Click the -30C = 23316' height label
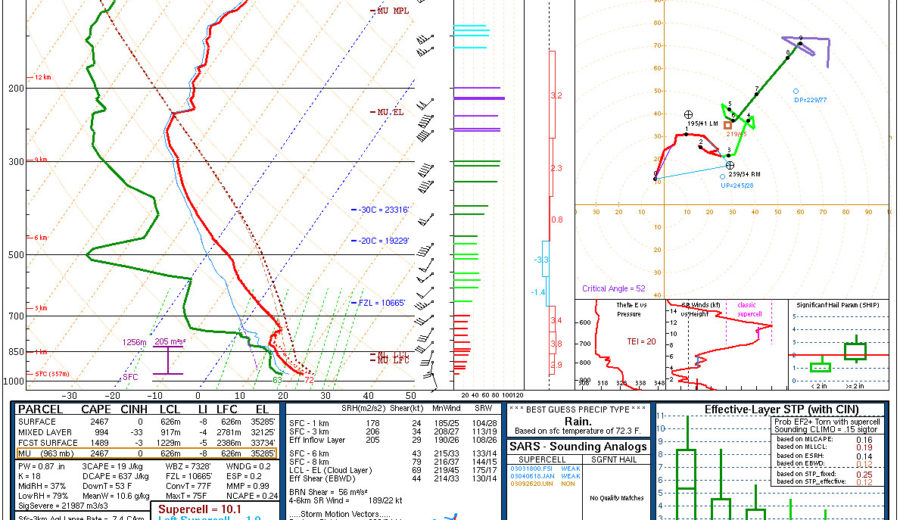Viewport: 900px width, 520px height. pyautogui.click(x=380, y=210)
